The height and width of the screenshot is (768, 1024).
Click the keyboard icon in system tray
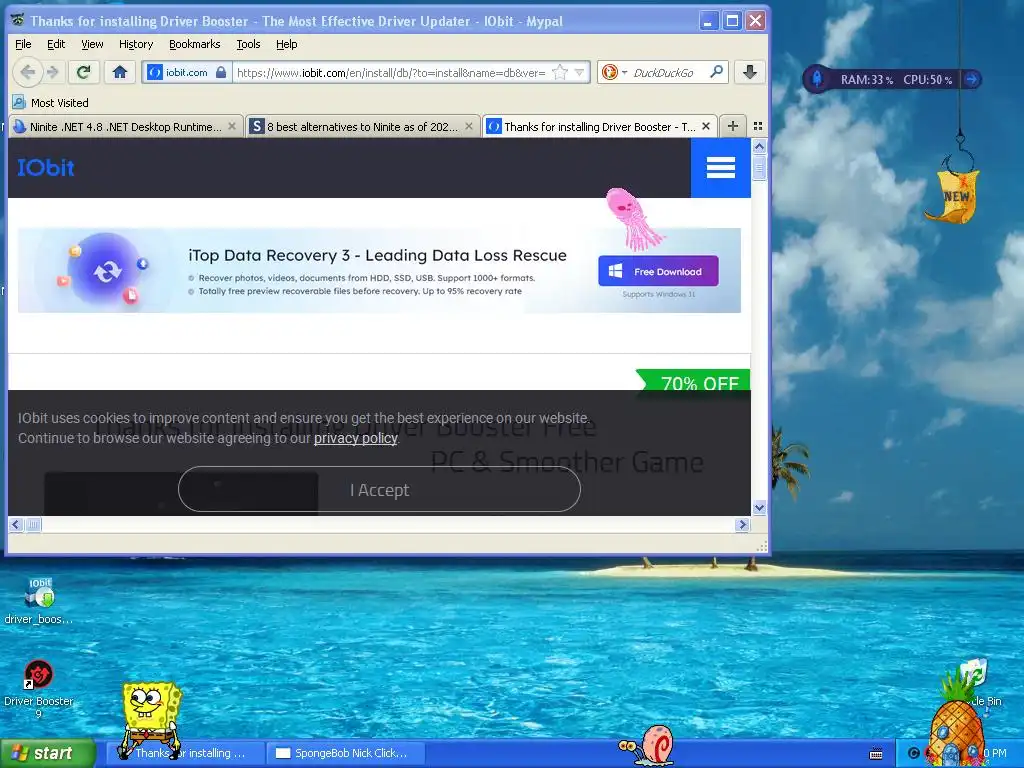coord(876,754)
